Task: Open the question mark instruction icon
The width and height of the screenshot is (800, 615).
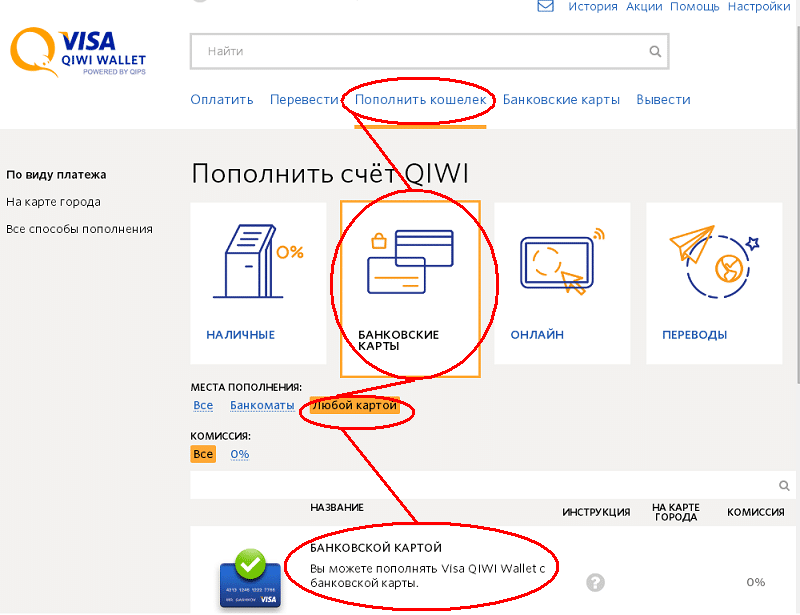Action: (x=595, y=582)
